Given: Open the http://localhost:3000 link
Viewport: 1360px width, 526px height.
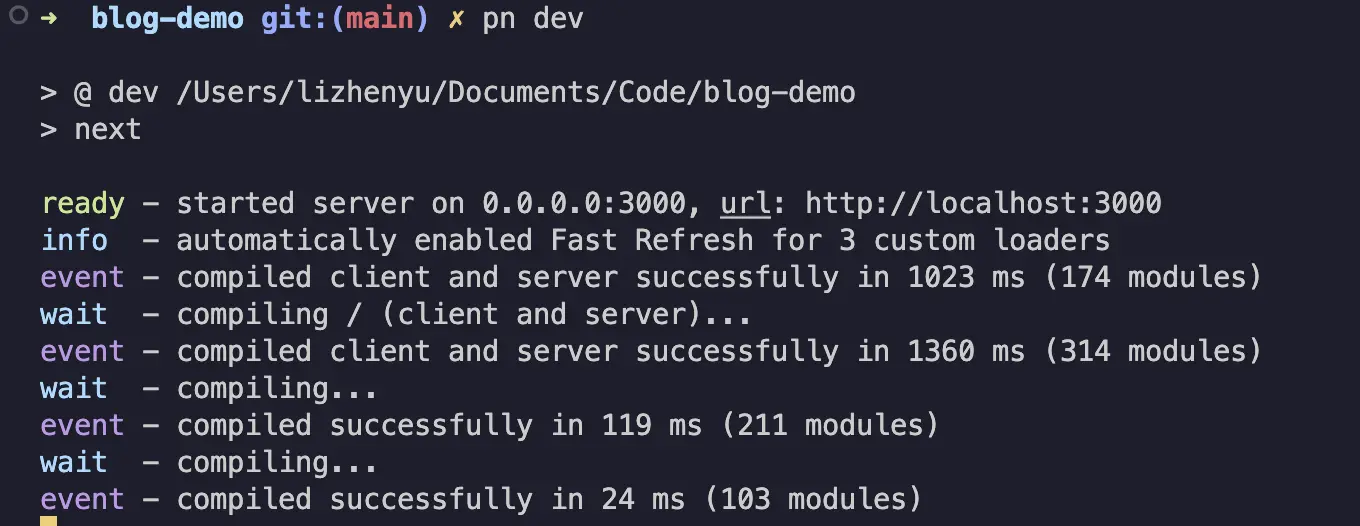Looking at the screenshot, I should pos(983,203).
